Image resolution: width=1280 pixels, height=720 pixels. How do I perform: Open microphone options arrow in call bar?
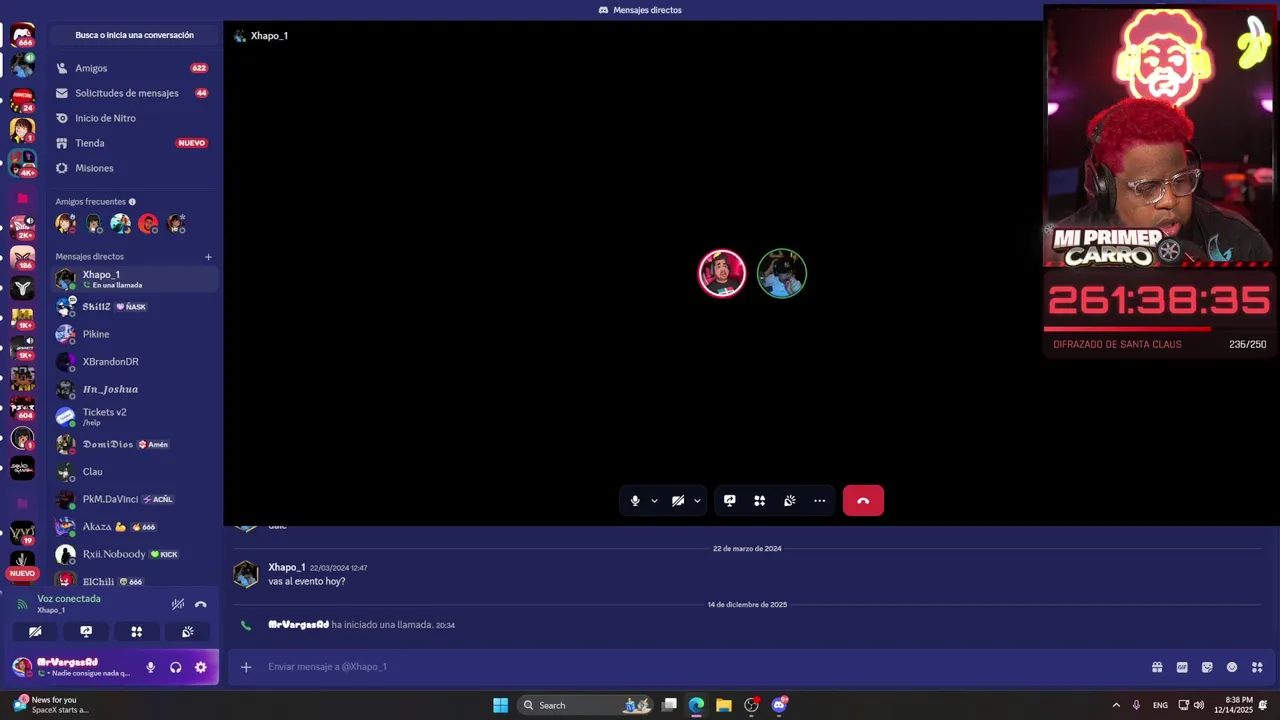point(654,501)
